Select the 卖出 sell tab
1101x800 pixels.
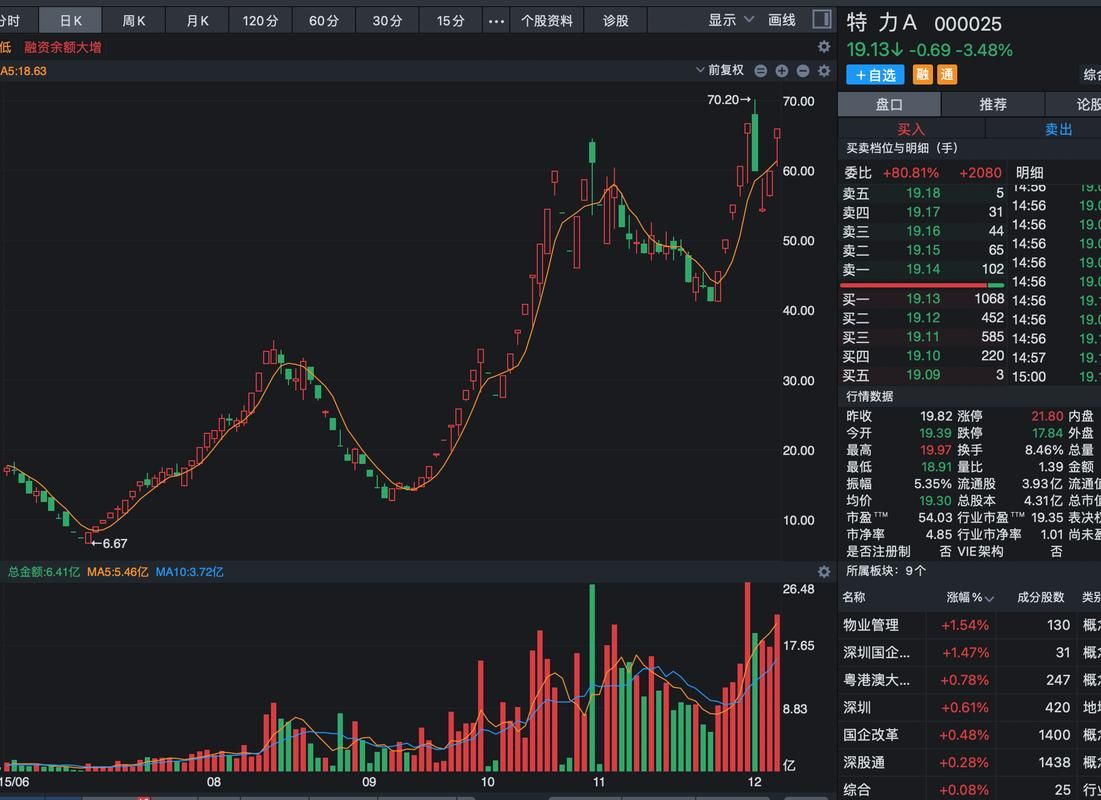[1058, 129]
